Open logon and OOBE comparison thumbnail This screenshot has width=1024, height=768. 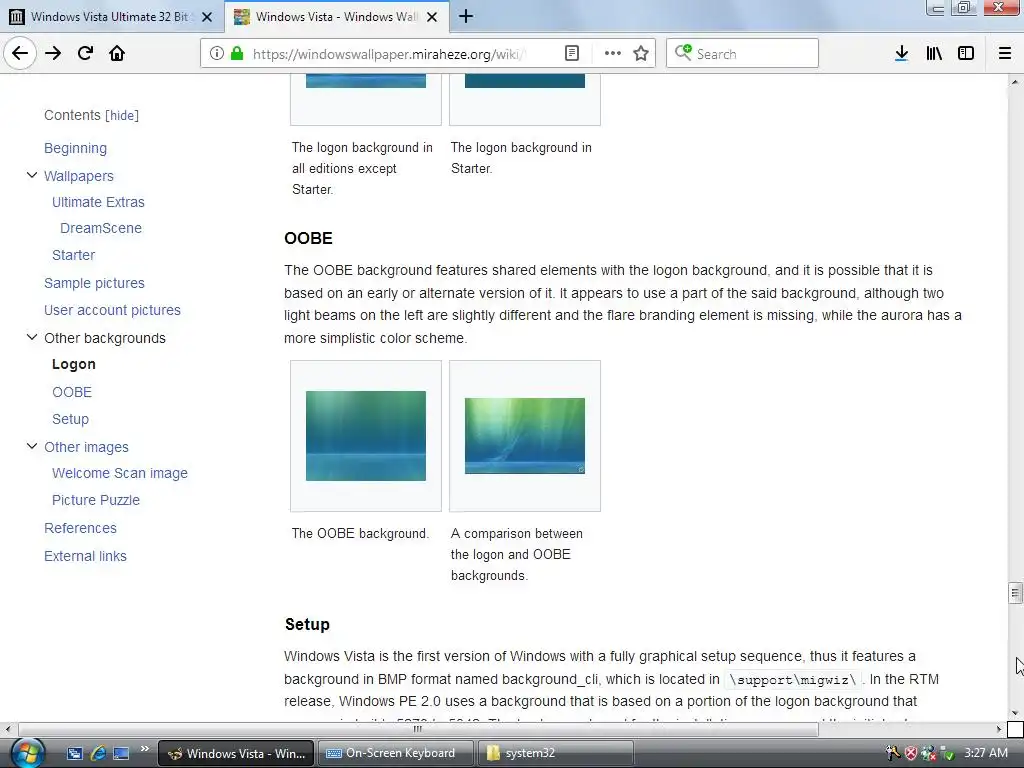click(x=525, y=436)
